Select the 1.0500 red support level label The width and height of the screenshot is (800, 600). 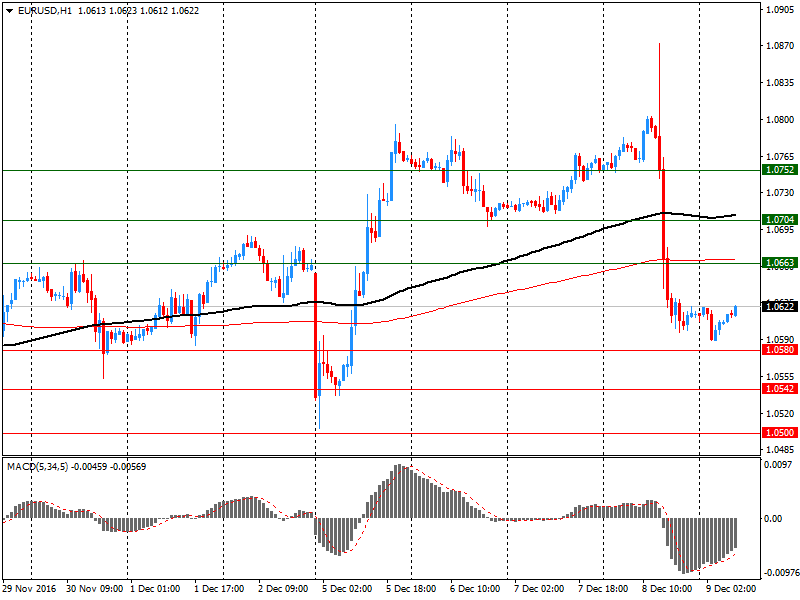[779, 433]
